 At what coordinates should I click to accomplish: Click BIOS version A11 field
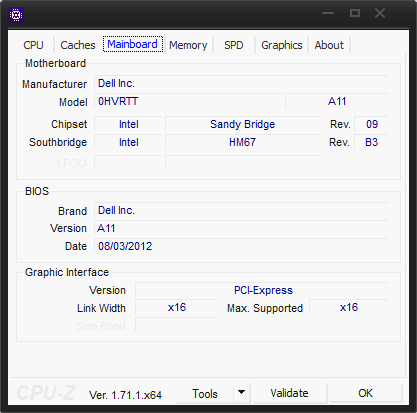pos(242,228)
